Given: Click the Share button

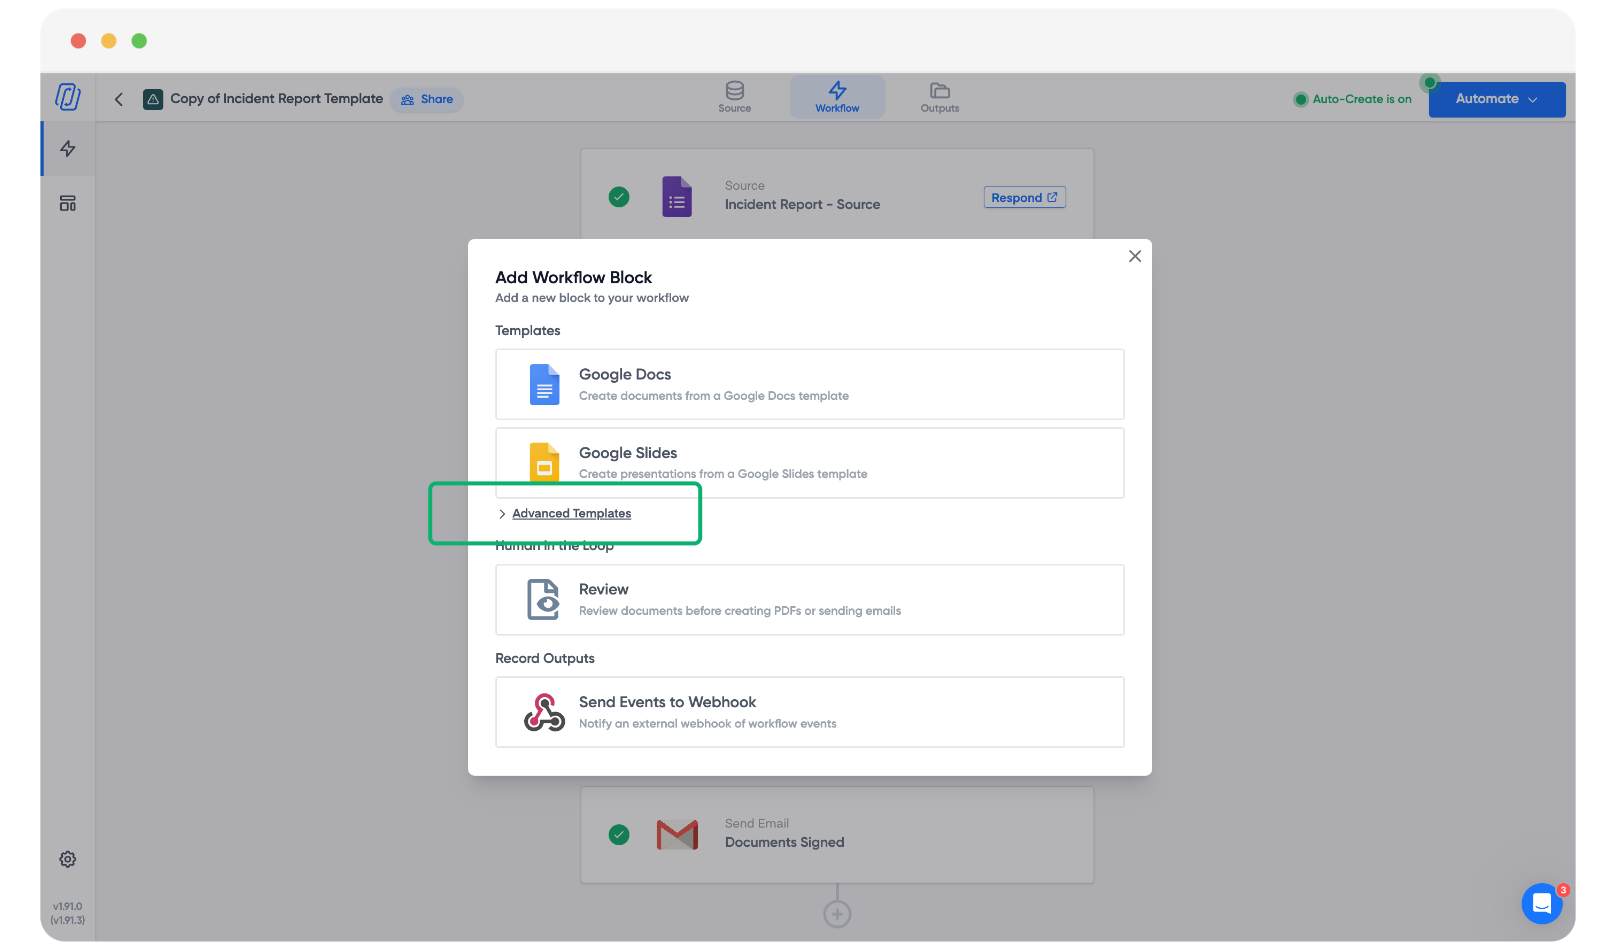Looking at the screenshot, I should click(x=427, y=99).
